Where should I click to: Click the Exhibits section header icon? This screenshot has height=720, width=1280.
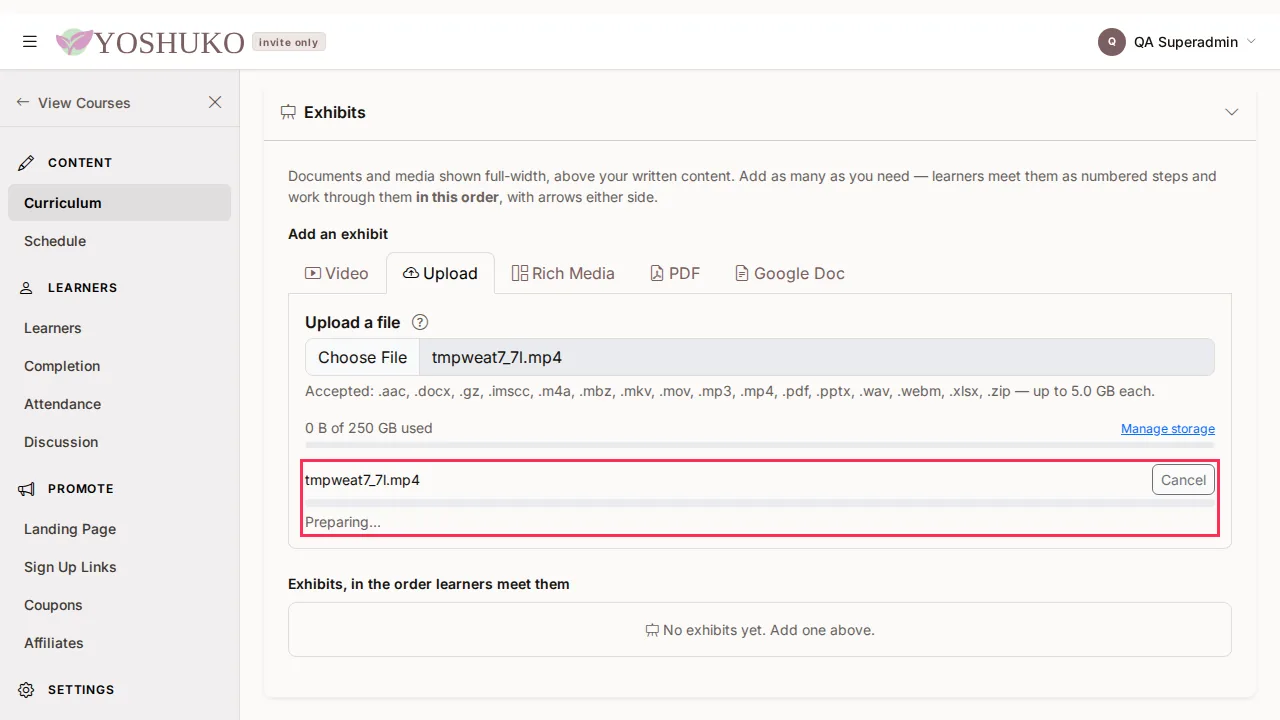coord(288,112)
